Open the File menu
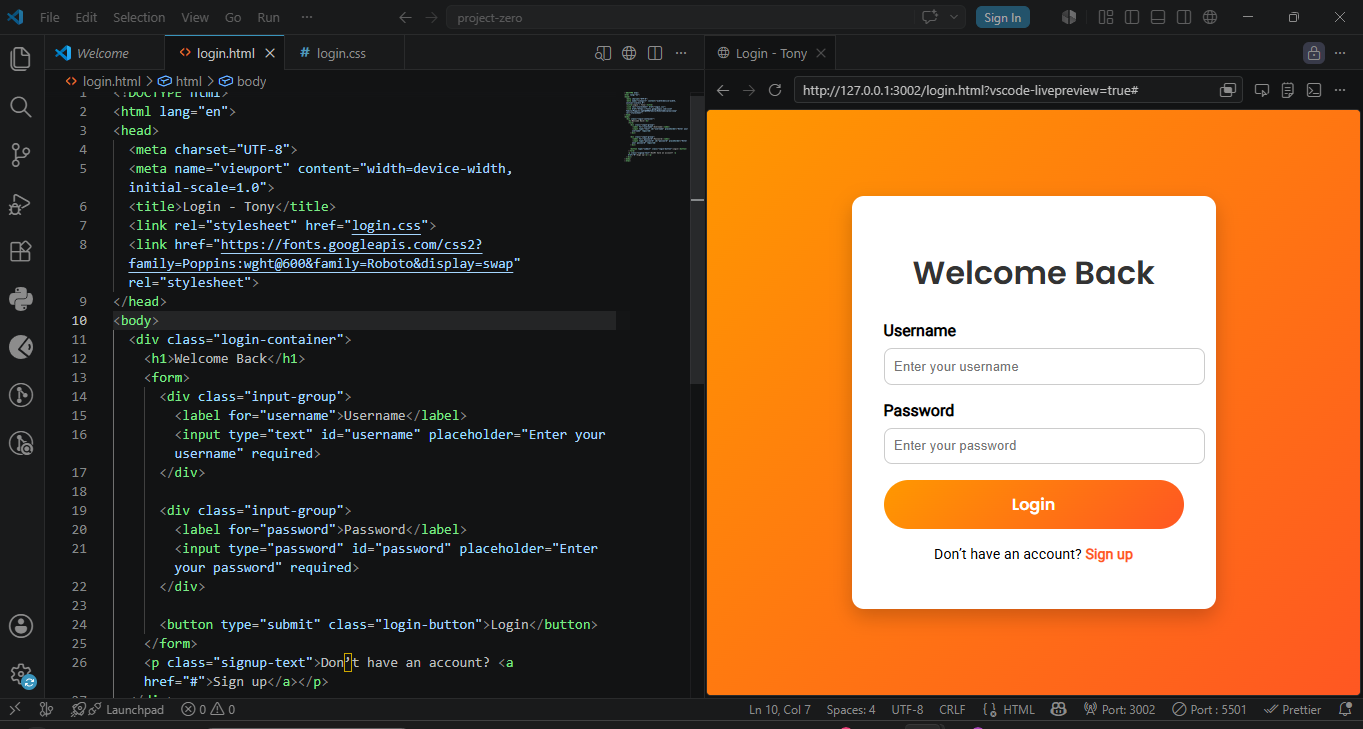The height and width of the screenshot is (729, 1363). 49,17
